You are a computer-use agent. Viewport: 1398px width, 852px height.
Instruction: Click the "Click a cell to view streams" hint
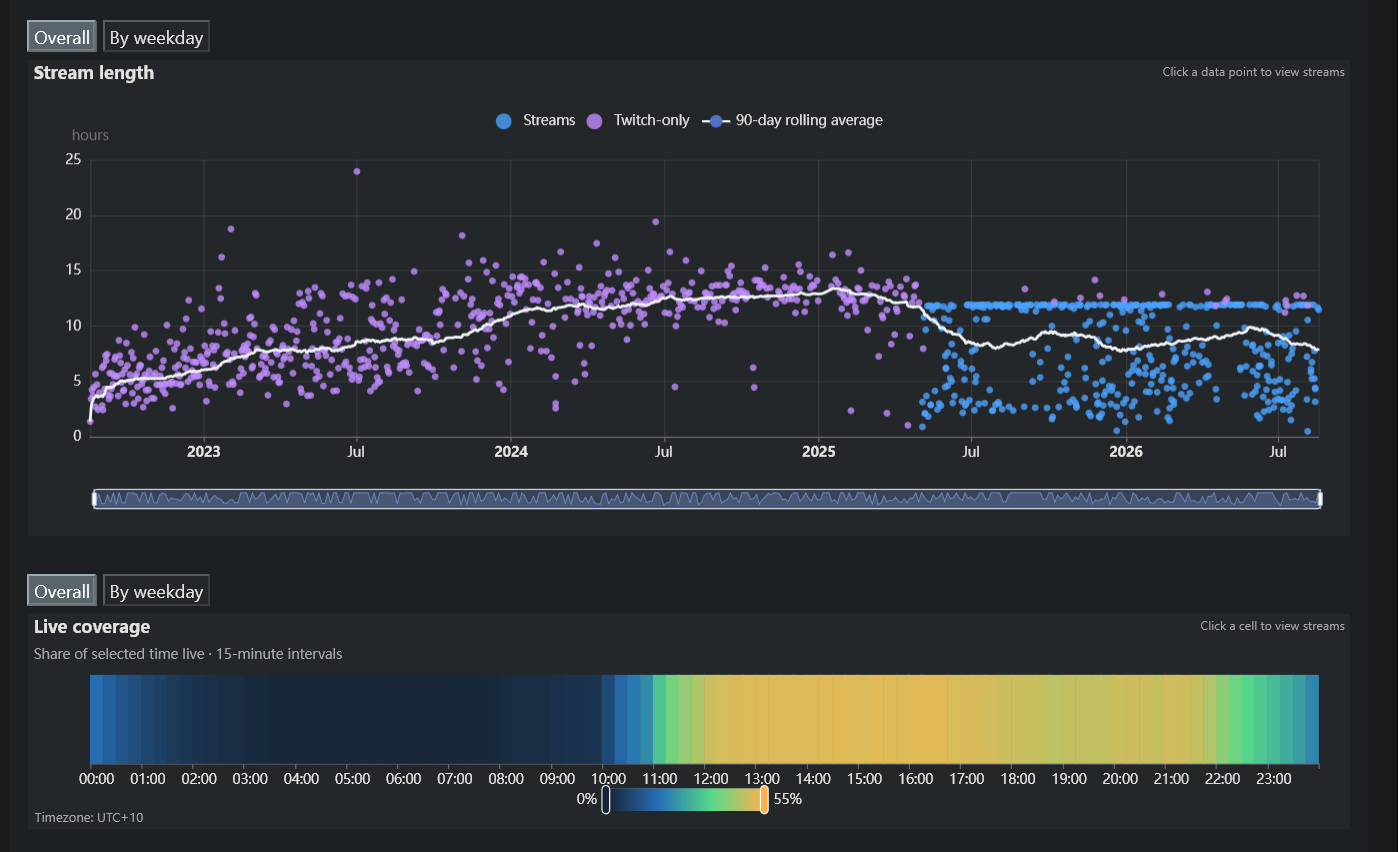(x=1272, y=626)
